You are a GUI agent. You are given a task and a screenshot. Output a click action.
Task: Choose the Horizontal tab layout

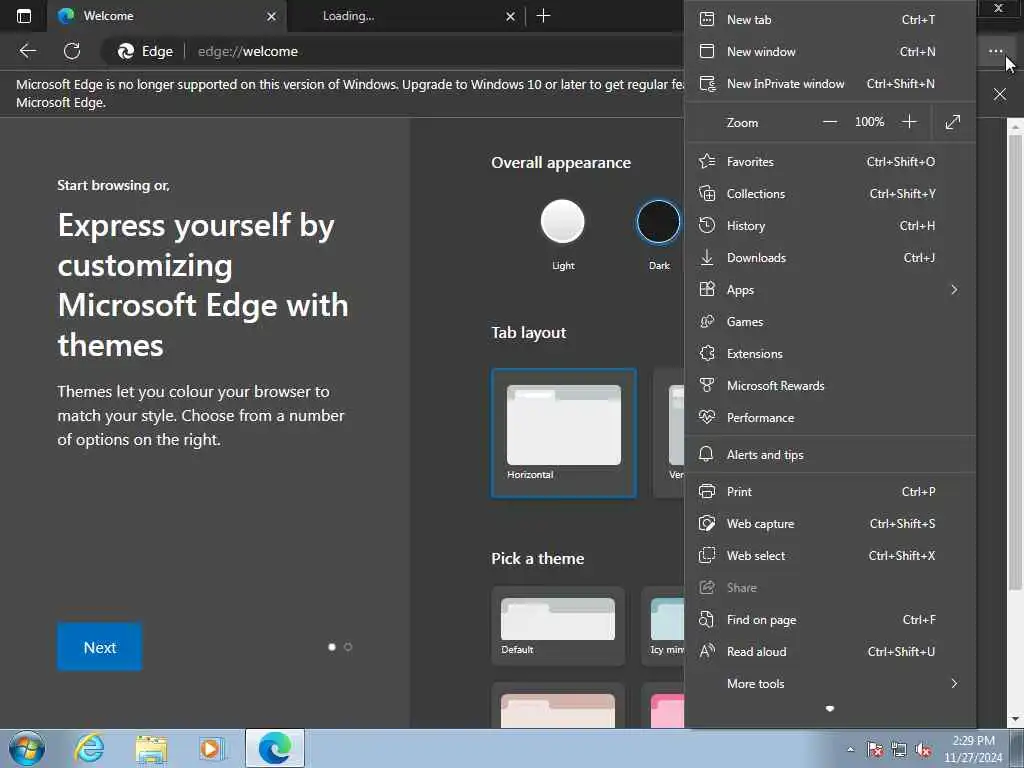[564, 433]
